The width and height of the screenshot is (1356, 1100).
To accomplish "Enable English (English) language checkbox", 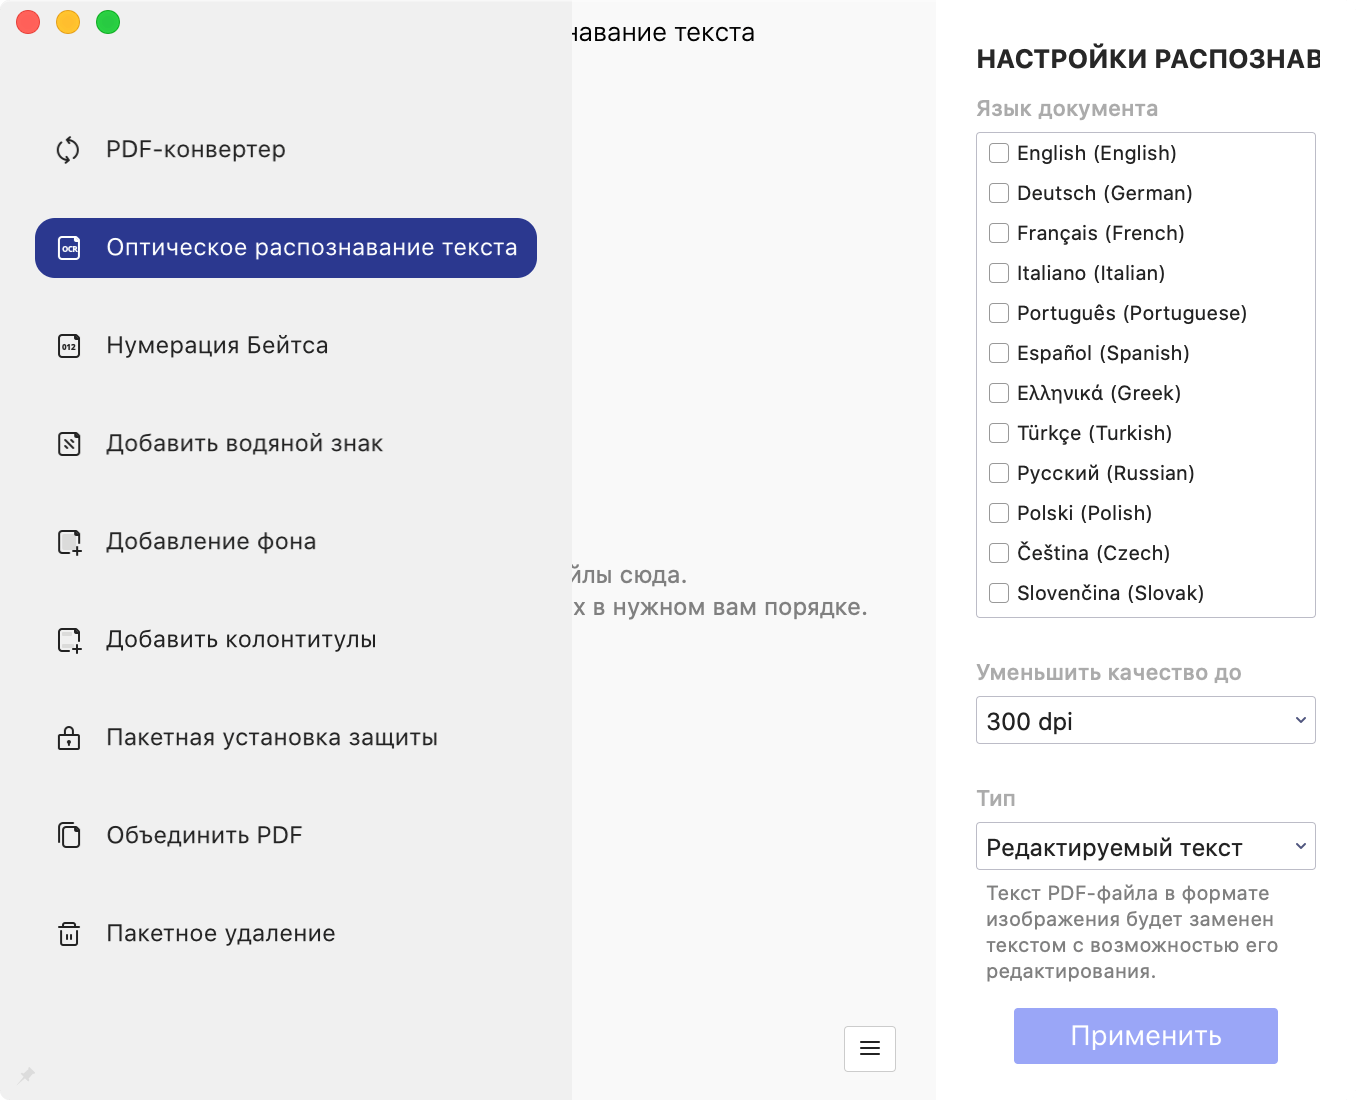I will tap(999, 153).
